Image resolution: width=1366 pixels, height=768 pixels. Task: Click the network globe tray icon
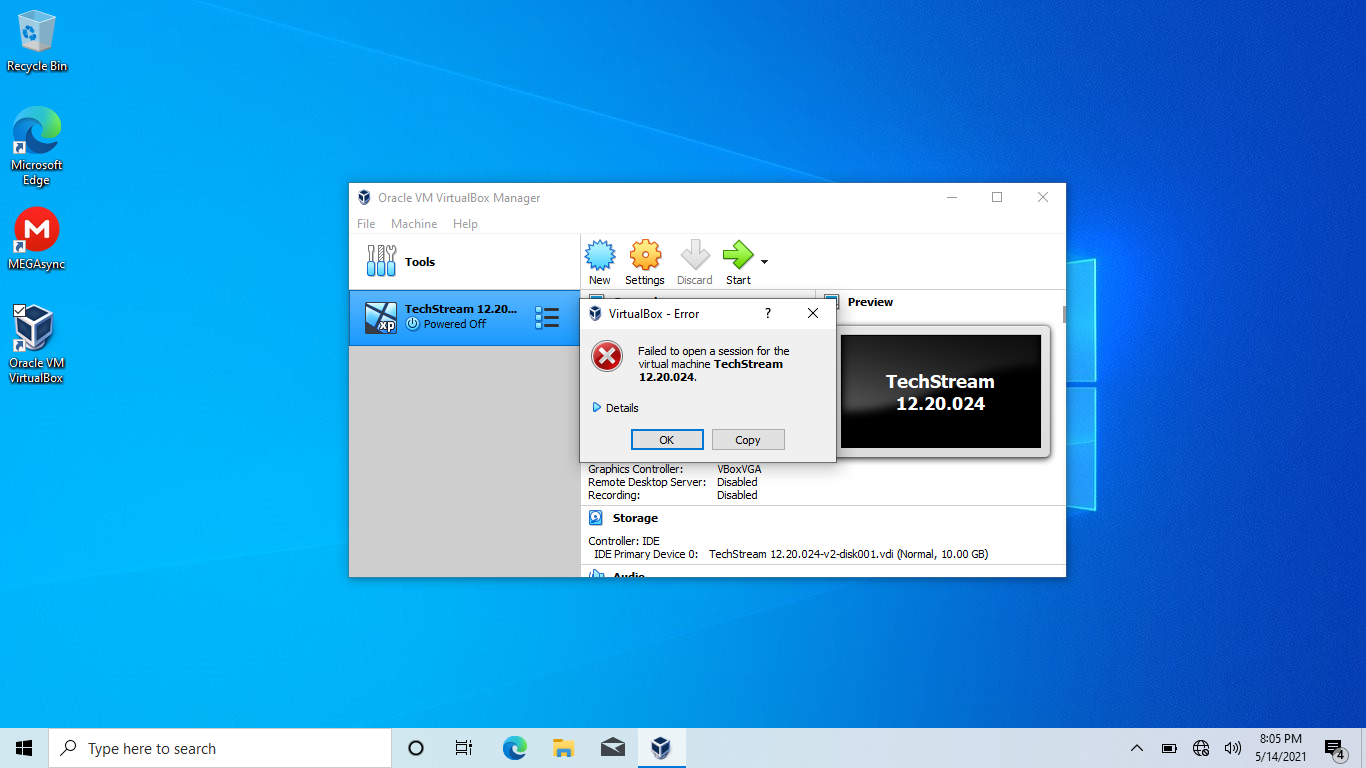click(1201, 748)
